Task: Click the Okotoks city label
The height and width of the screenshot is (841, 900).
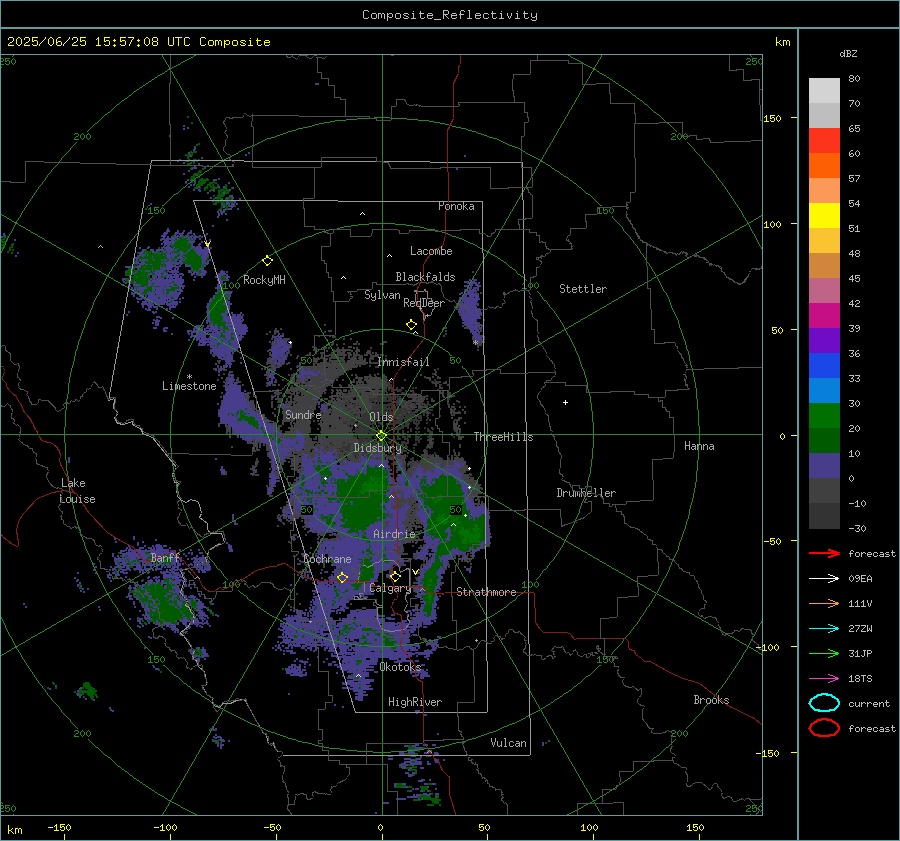Action: [400, 667]
